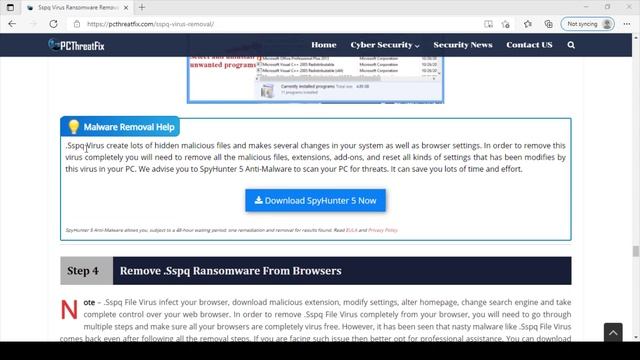Viewport: 640px width, 360px height.
Task: Open the tab actions menu icon
Action: coord(10,7)
